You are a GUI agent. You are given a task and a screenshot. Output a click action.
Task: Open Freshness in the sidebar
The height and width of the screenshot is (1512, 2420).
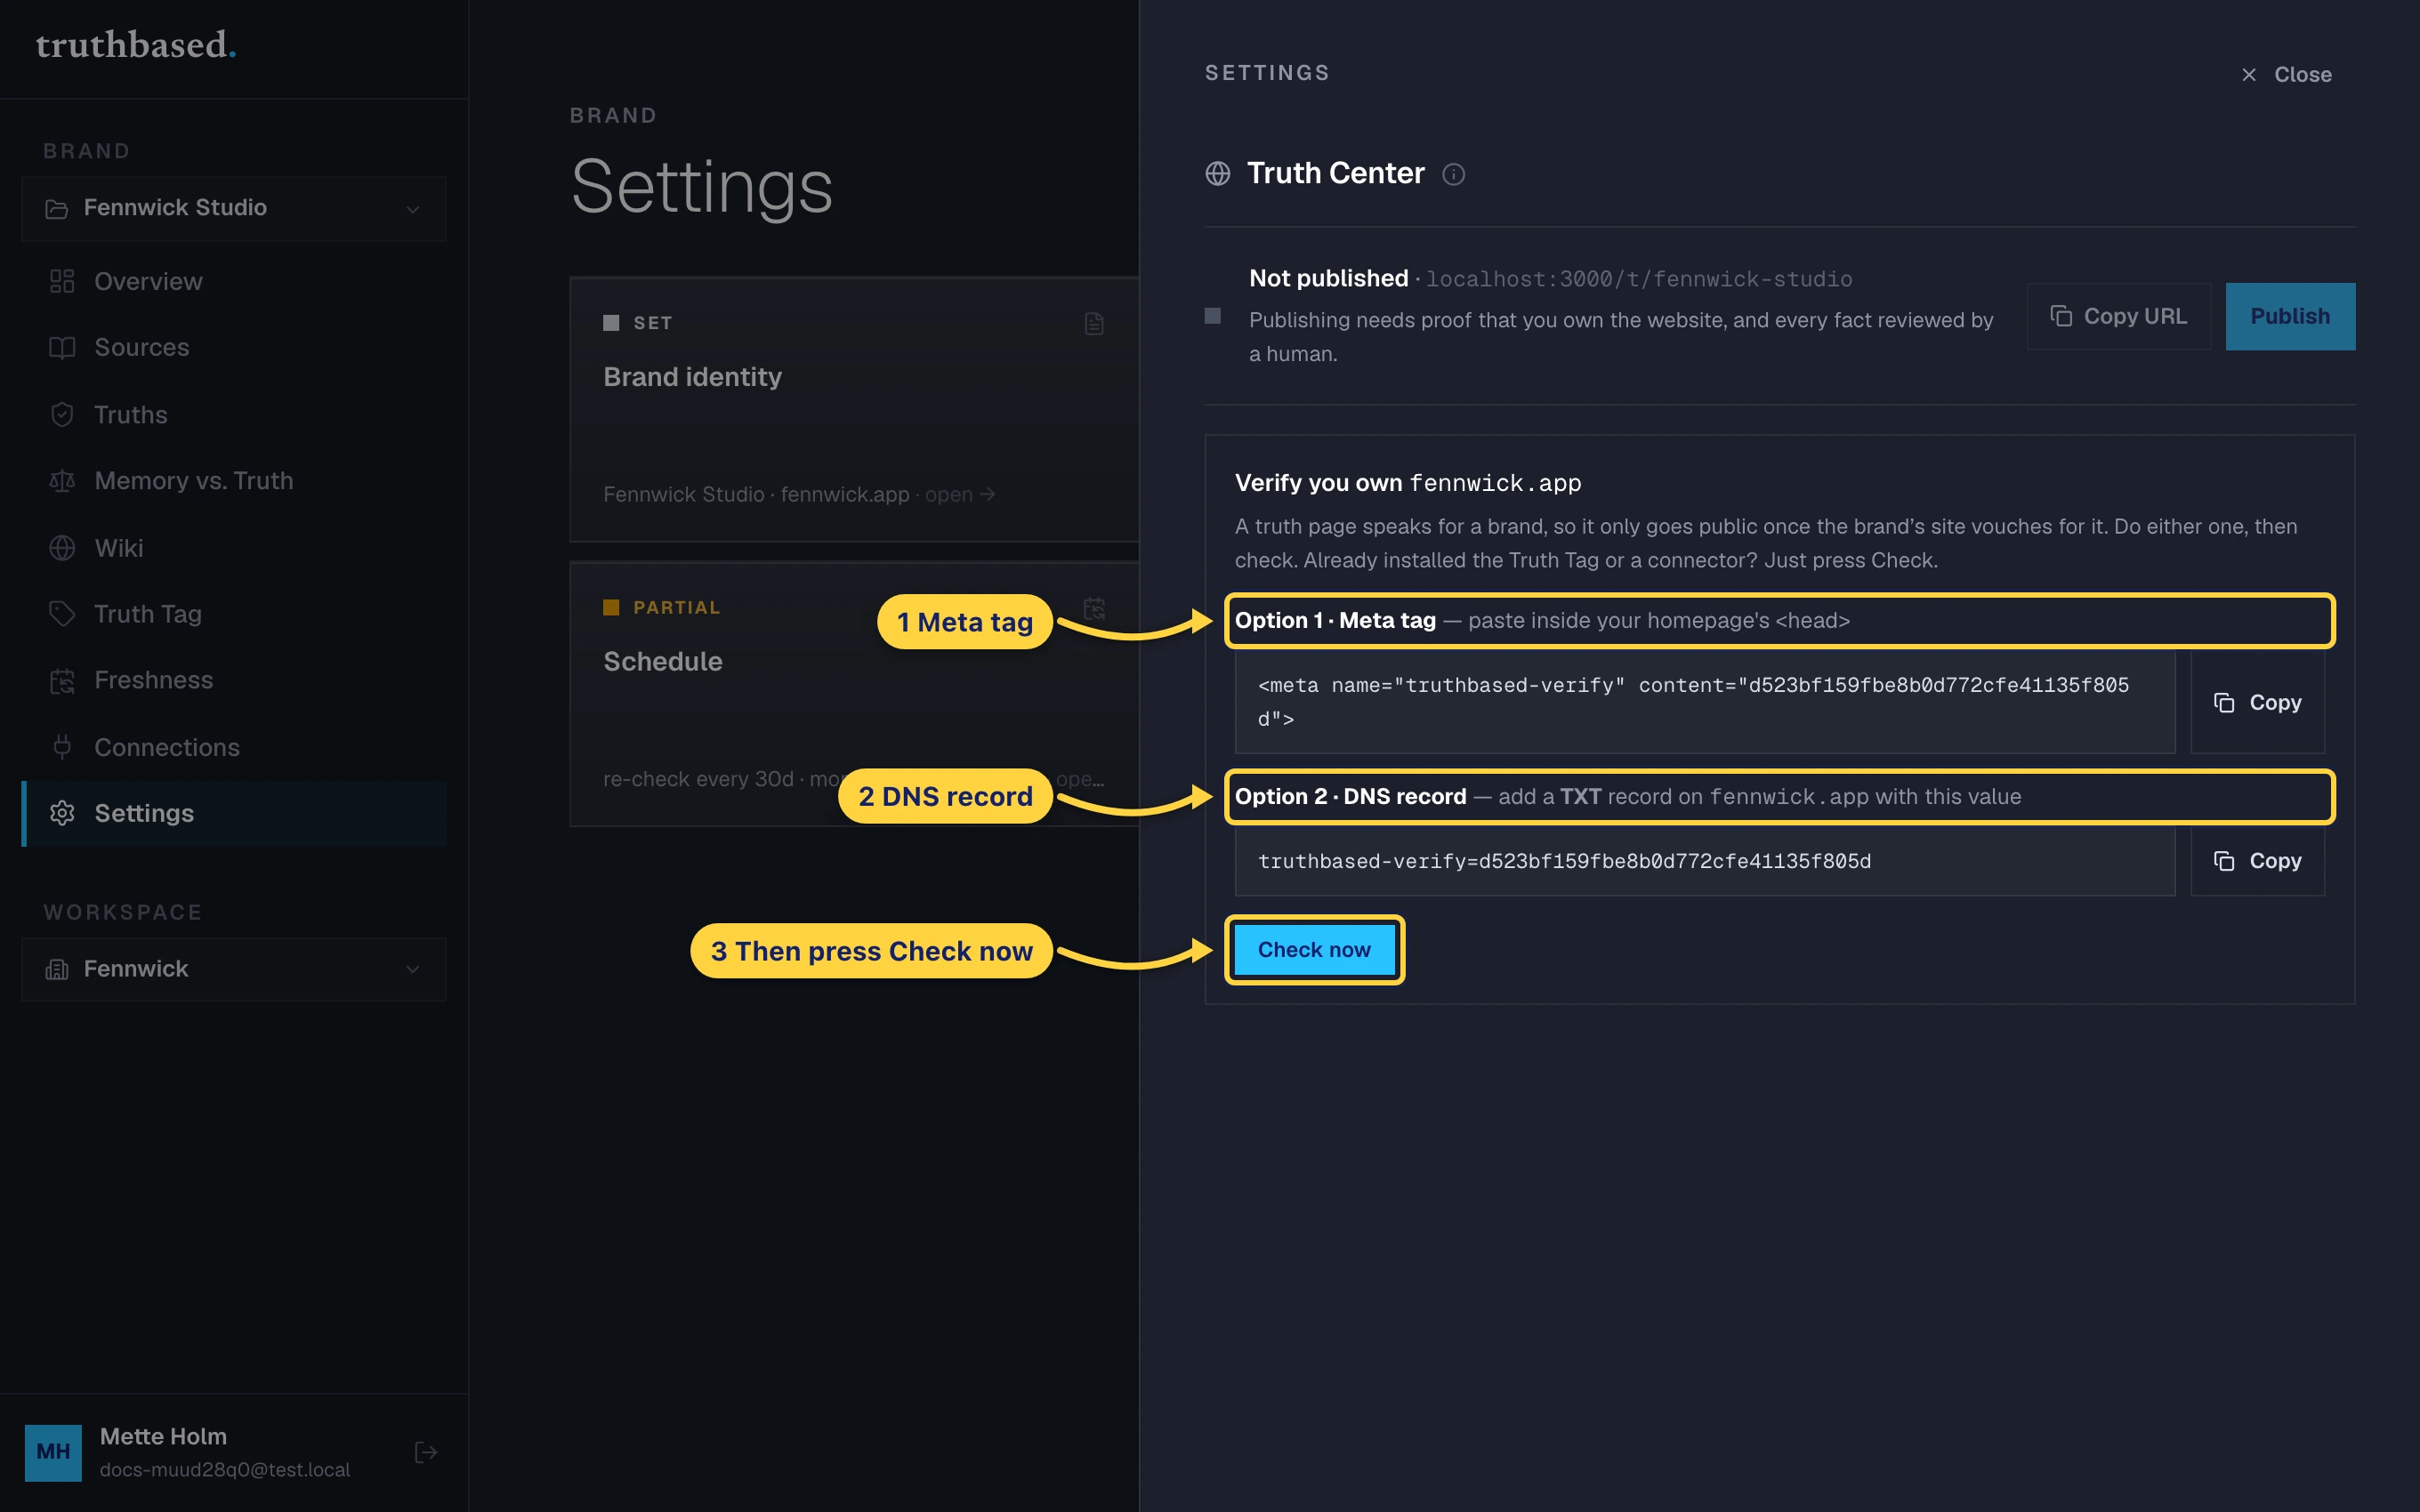point(234,680)
